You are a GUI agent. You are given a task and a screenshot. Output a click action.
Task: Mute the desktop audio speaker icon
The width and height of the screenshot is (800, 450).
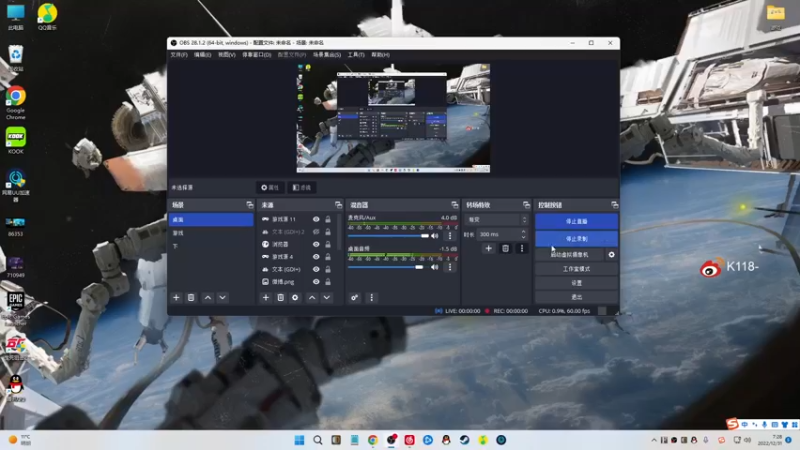click(x=435, y=267)
